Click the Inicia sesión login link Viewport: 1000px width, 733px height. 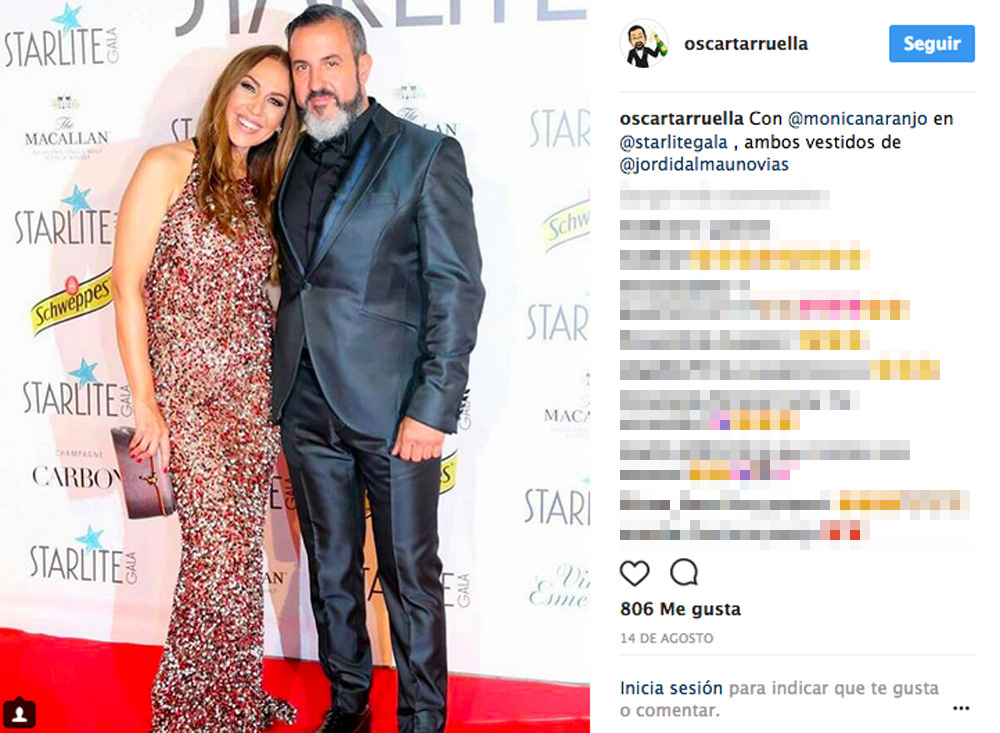click(671, 688)
